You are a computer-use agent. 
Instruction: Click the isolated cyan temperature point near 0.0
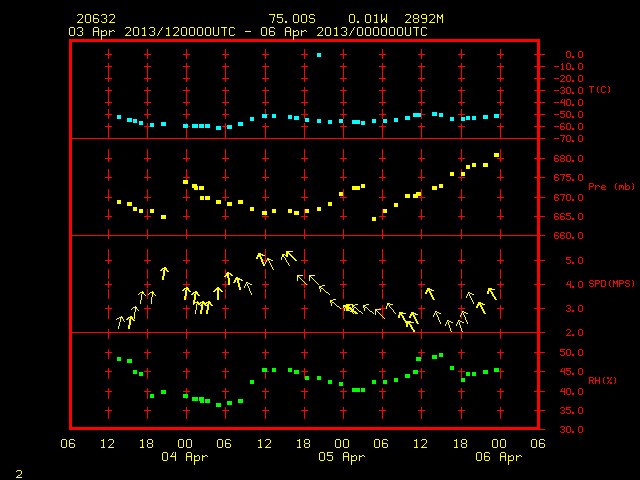pyautogui.click(x=319, y=55)
